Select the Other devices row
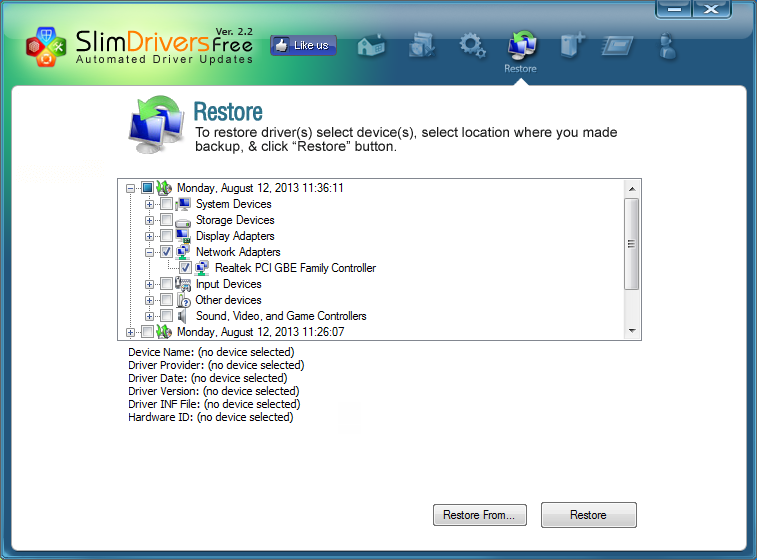Screen dimensions: 757x560 point(228,300)
